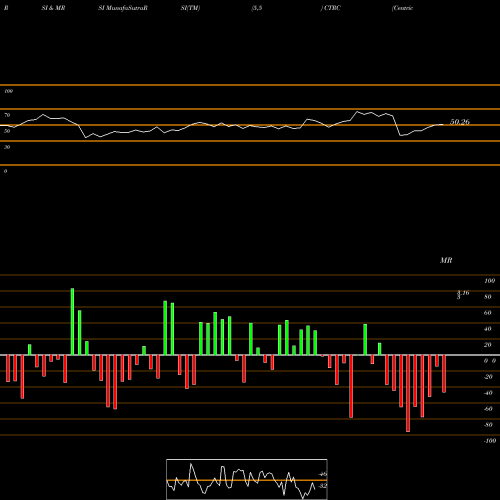
Task: Click the MR panel title label
Action: (x=446, y=260)
